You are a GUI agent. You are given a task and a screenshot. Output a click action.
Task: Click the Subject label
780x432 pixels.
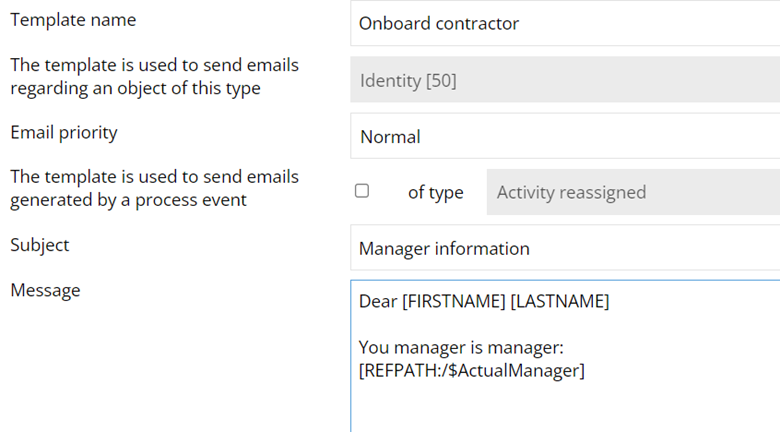(x=40, y=245)
